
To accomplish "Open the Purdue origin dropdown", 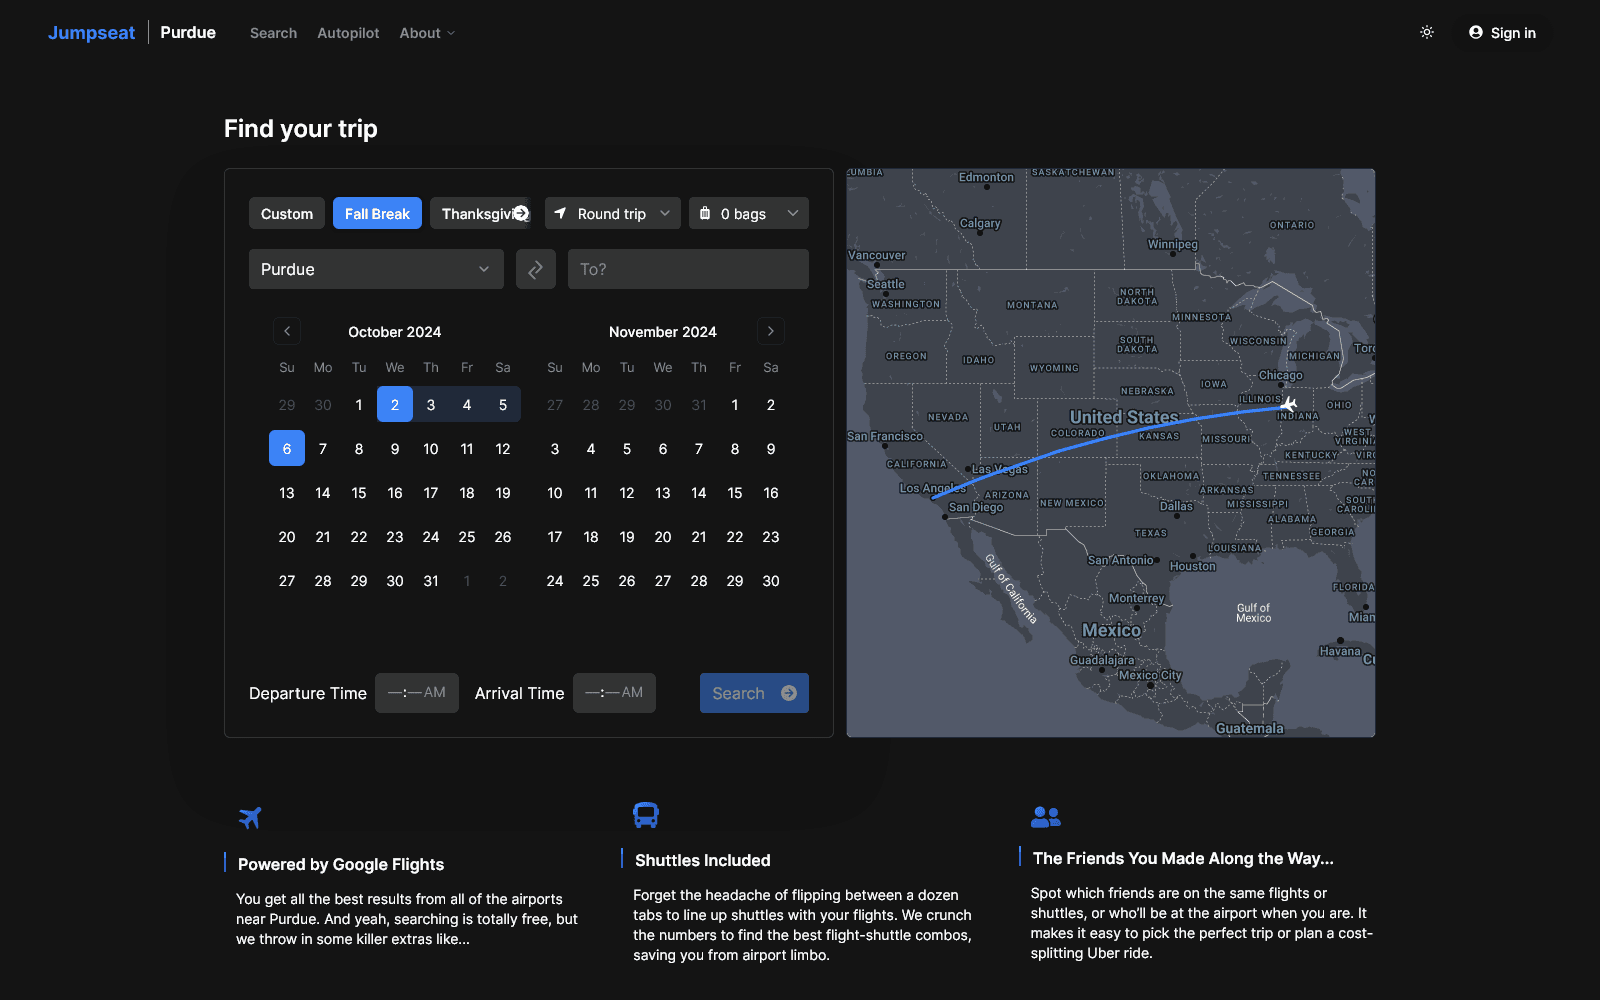I will 376,269.
